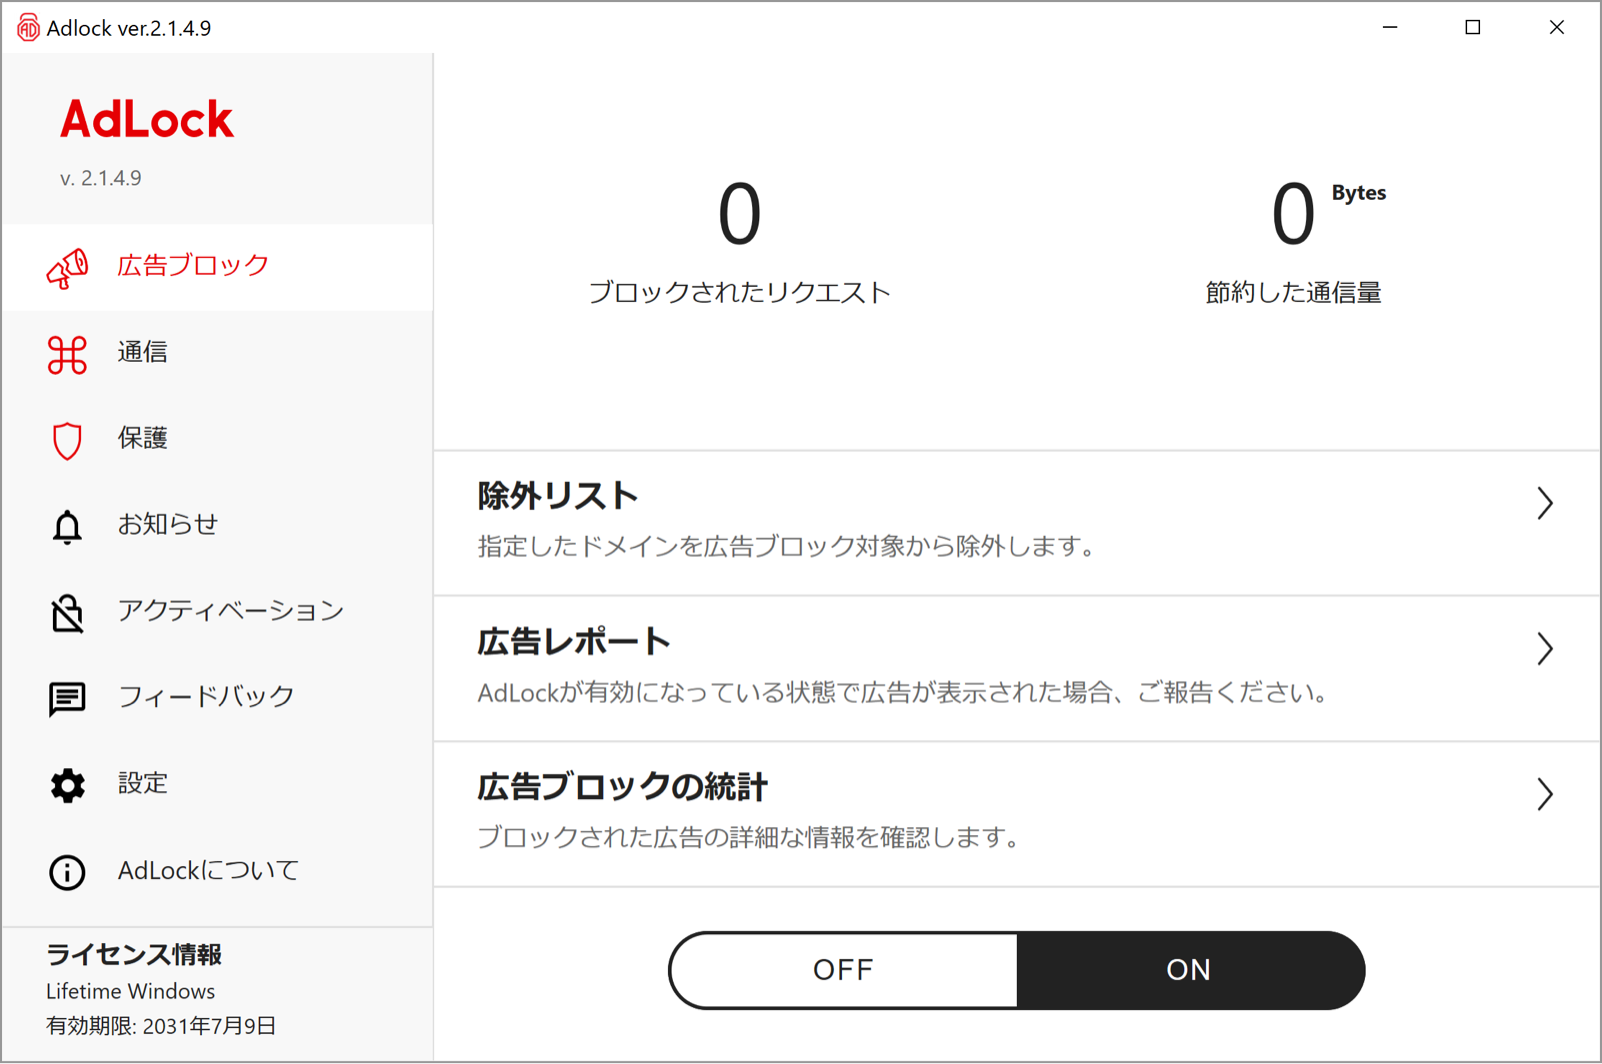Click the フィードバック speech bubble icon

(x=67, y=698)
